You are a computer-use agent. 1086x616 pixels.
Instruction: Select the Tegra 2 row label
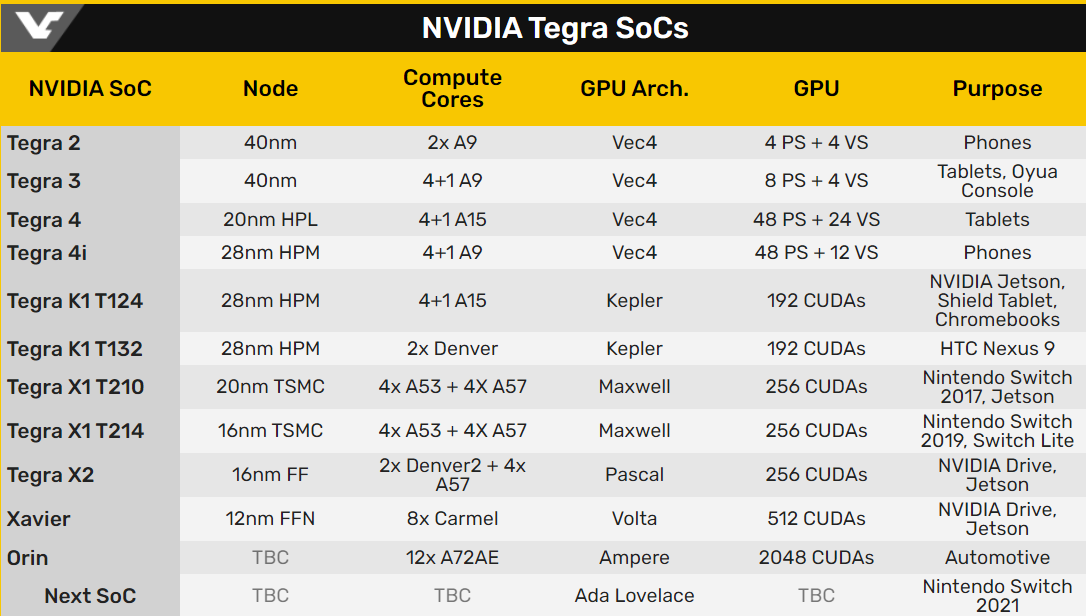tap(44, 143)
